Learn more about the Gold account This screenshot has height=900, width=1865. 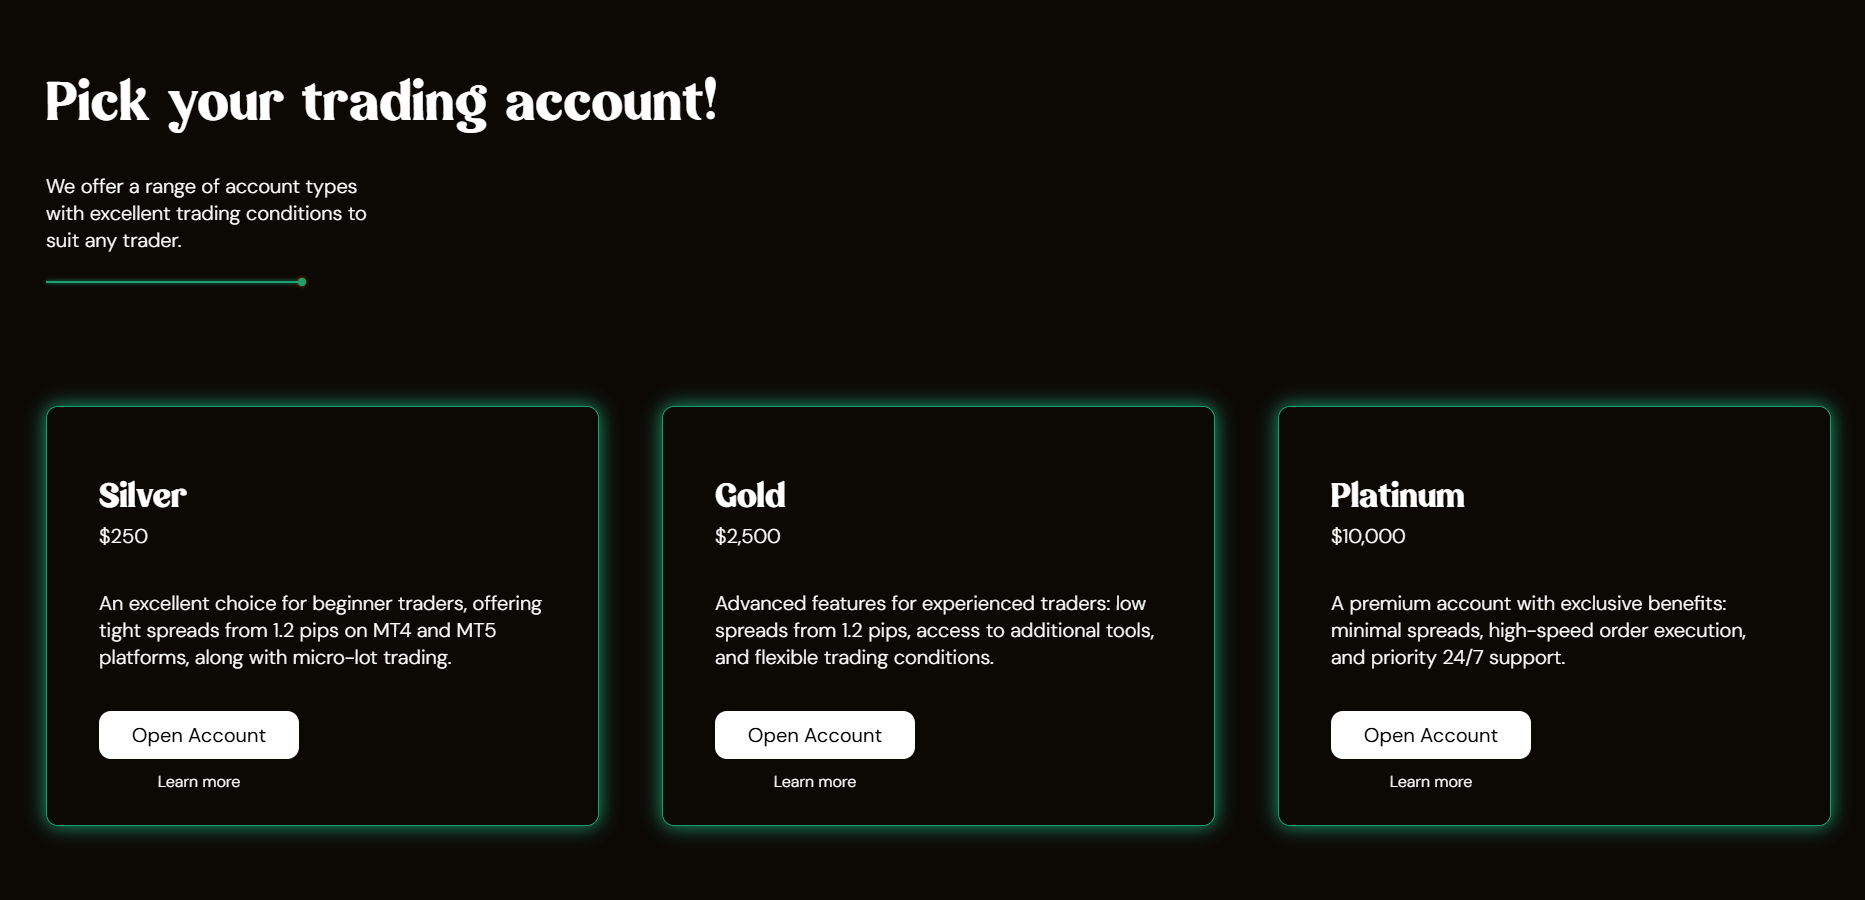click(x=814, y=782)
